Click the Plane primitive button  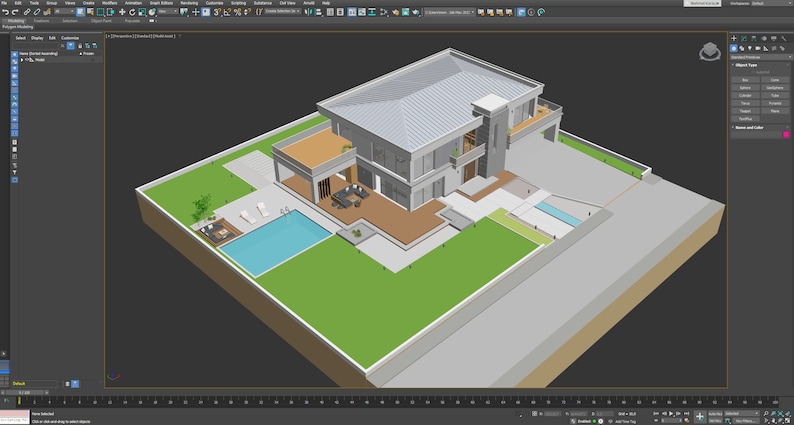775,111
